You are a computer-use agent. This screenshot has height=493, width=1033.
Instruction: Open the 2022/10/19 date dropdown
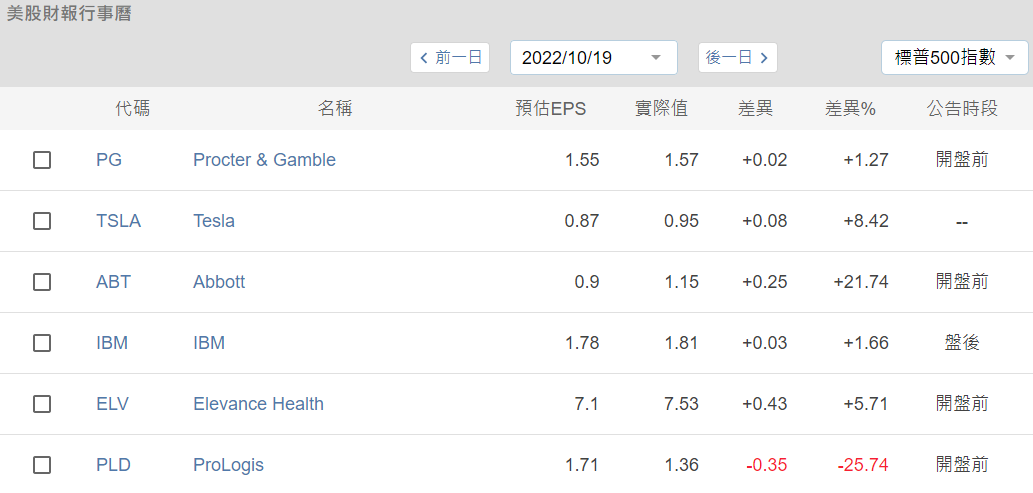[x=593, y=58]
